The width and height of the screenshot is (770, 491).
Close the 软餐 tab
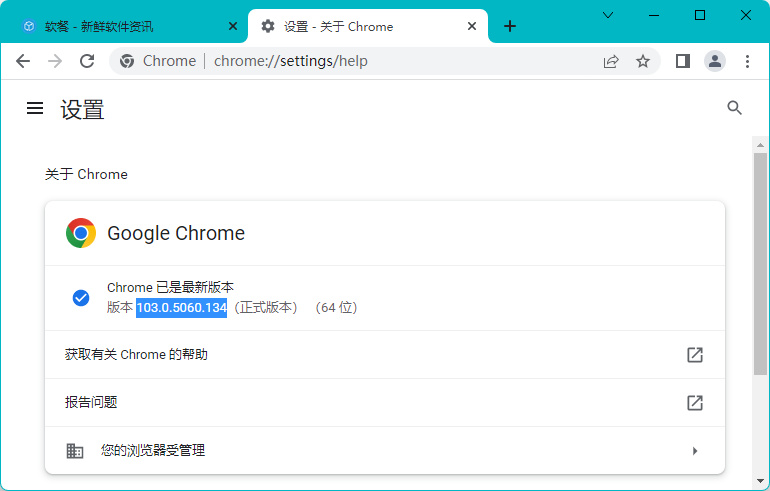[233, 26]
